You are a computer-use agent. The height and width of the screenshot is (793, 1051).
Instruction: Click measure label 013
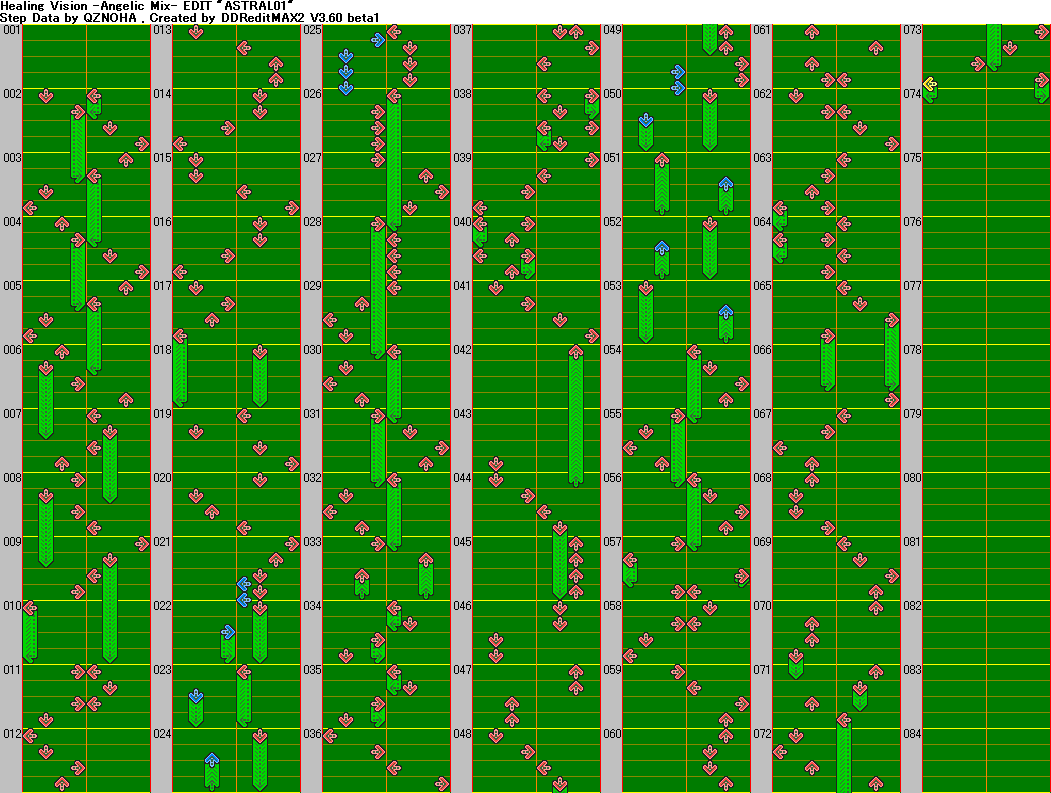coord(162,30)
